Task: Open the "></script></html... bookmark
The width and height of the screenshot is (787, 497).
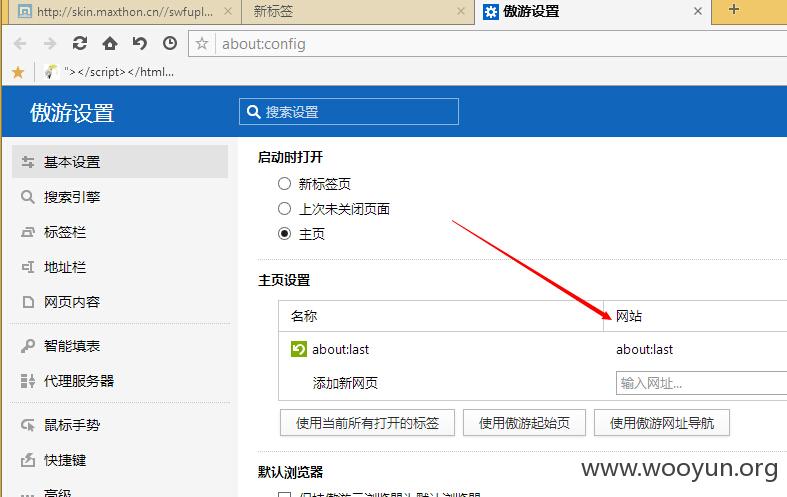Action: pos(109,72)
